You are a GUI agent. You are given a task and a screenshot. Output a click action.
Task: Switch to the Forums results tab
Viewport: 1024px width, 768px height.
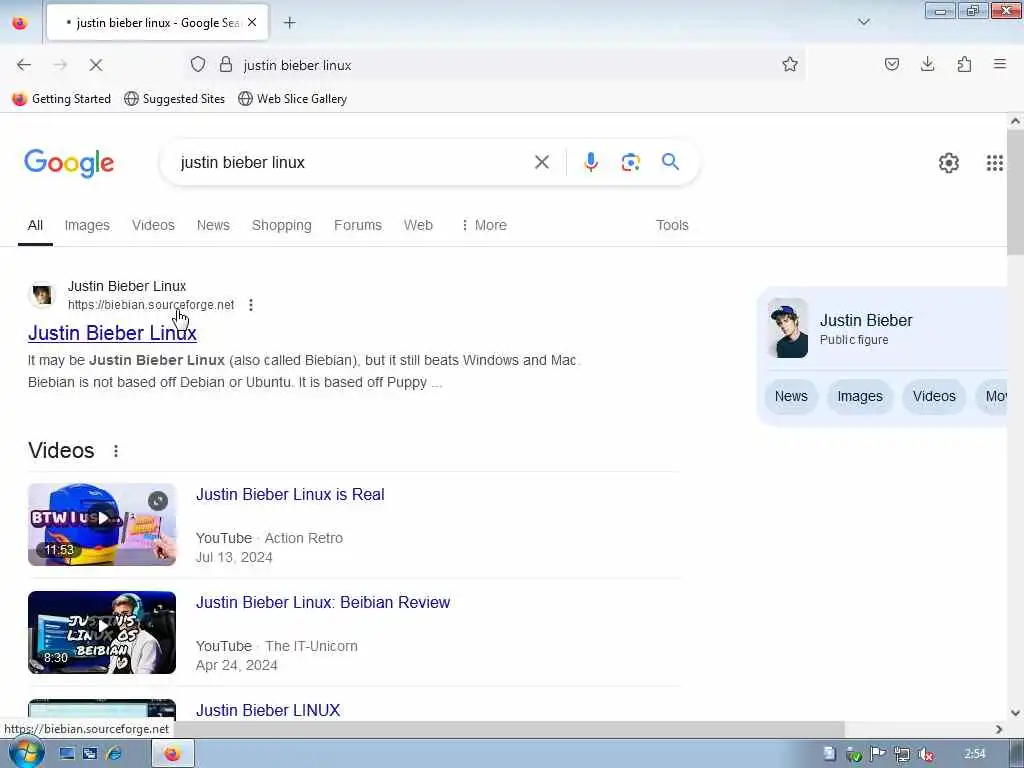coord(358,225)
